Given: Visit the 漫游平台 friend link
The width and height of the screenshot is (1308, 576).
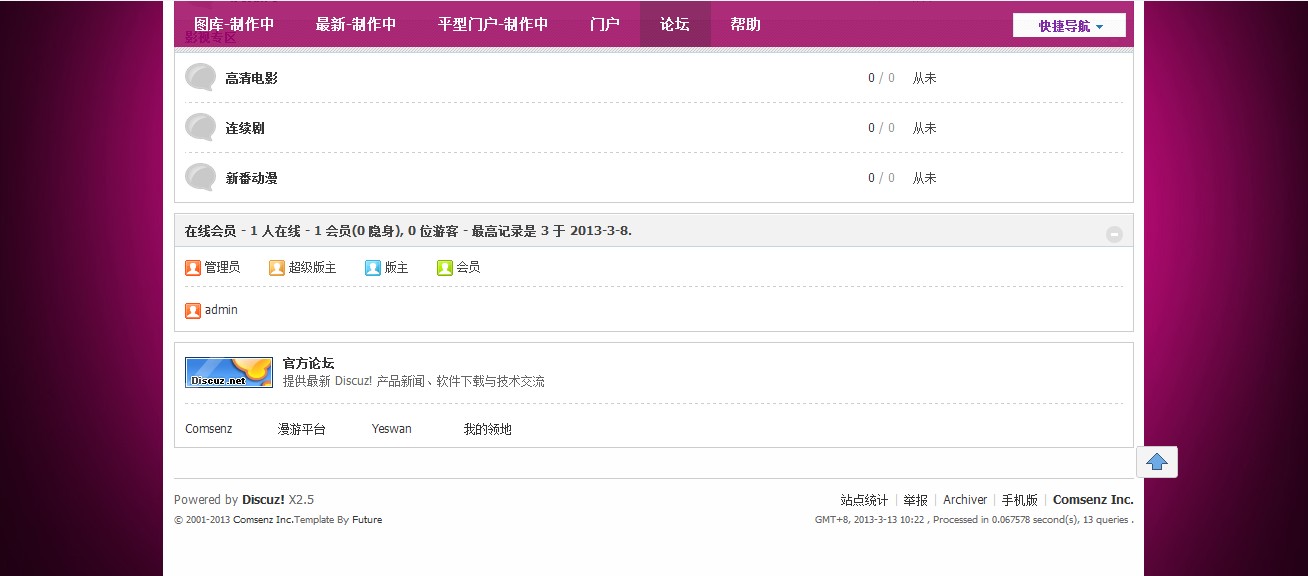Looking at the screenshot, I should pos(301,428).
